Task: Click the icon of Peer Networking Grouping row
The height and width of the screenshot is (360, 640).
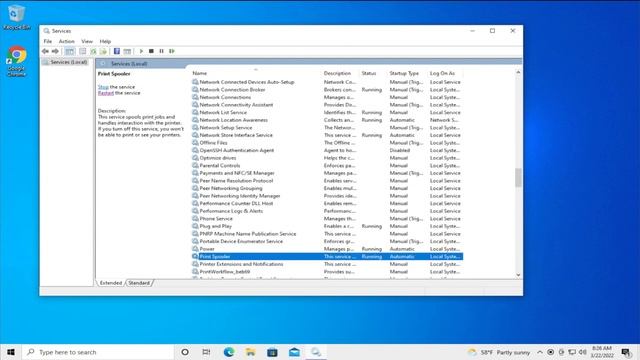Action: [195, 188]
